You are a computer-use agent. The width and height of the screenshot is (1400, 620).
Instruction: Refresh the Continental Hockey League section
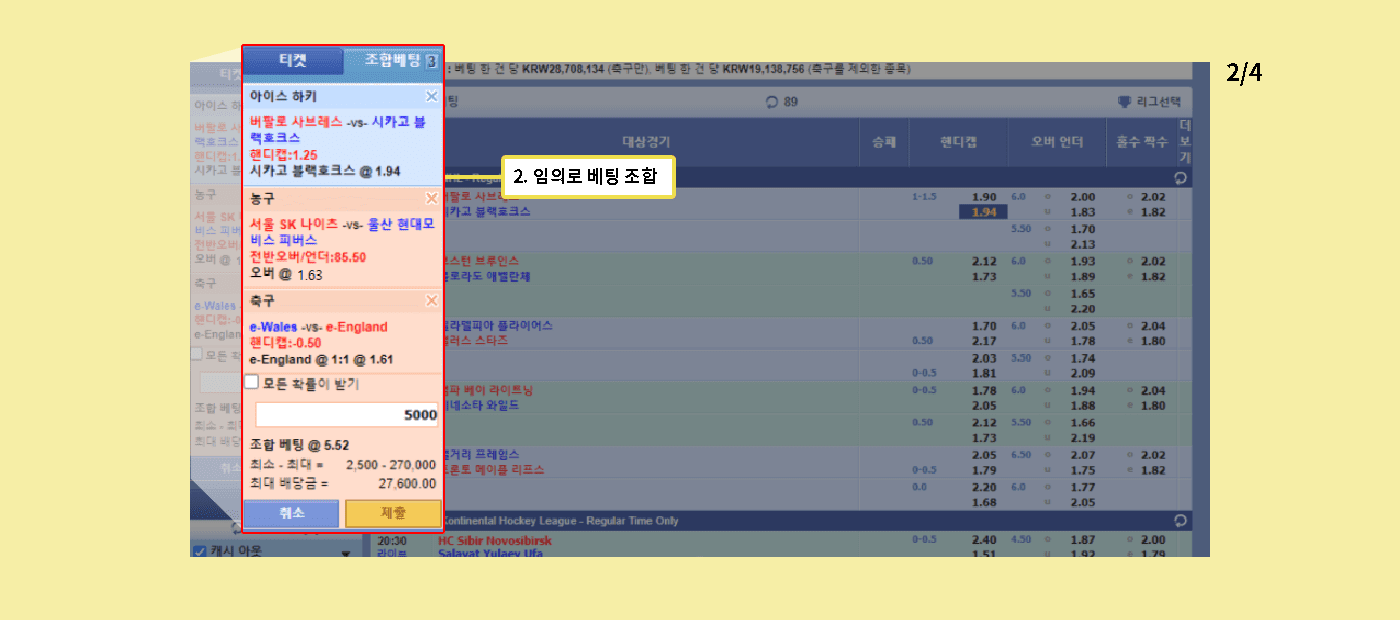(x=1180, y=521)
